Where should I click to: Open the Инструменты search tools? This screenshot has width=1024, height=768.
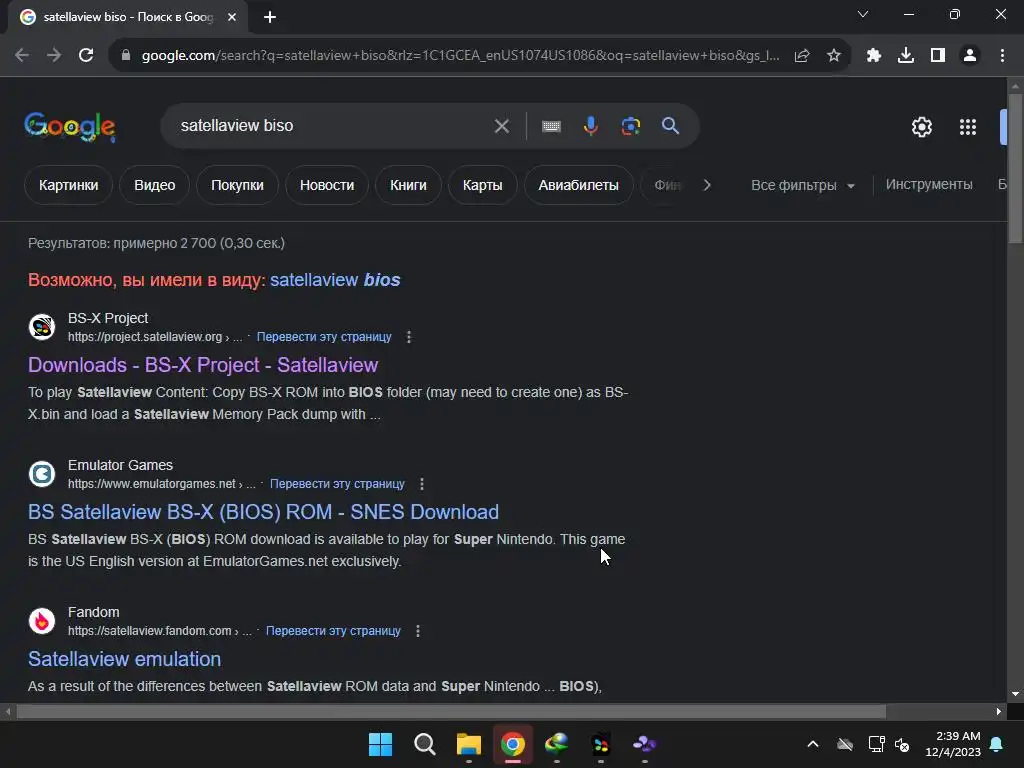[929, 185]
